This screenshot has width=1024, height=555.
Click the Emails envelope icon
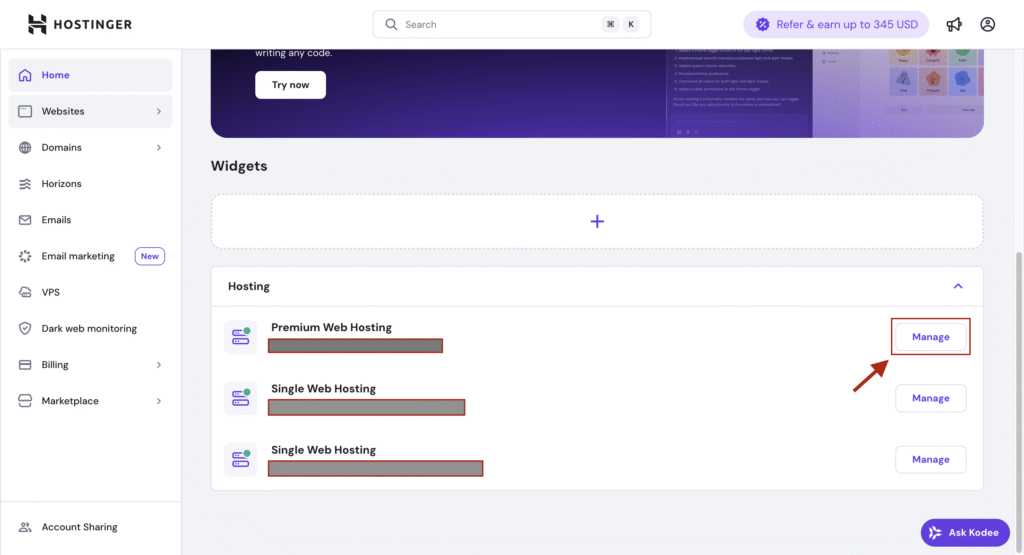tap(25, 220)
